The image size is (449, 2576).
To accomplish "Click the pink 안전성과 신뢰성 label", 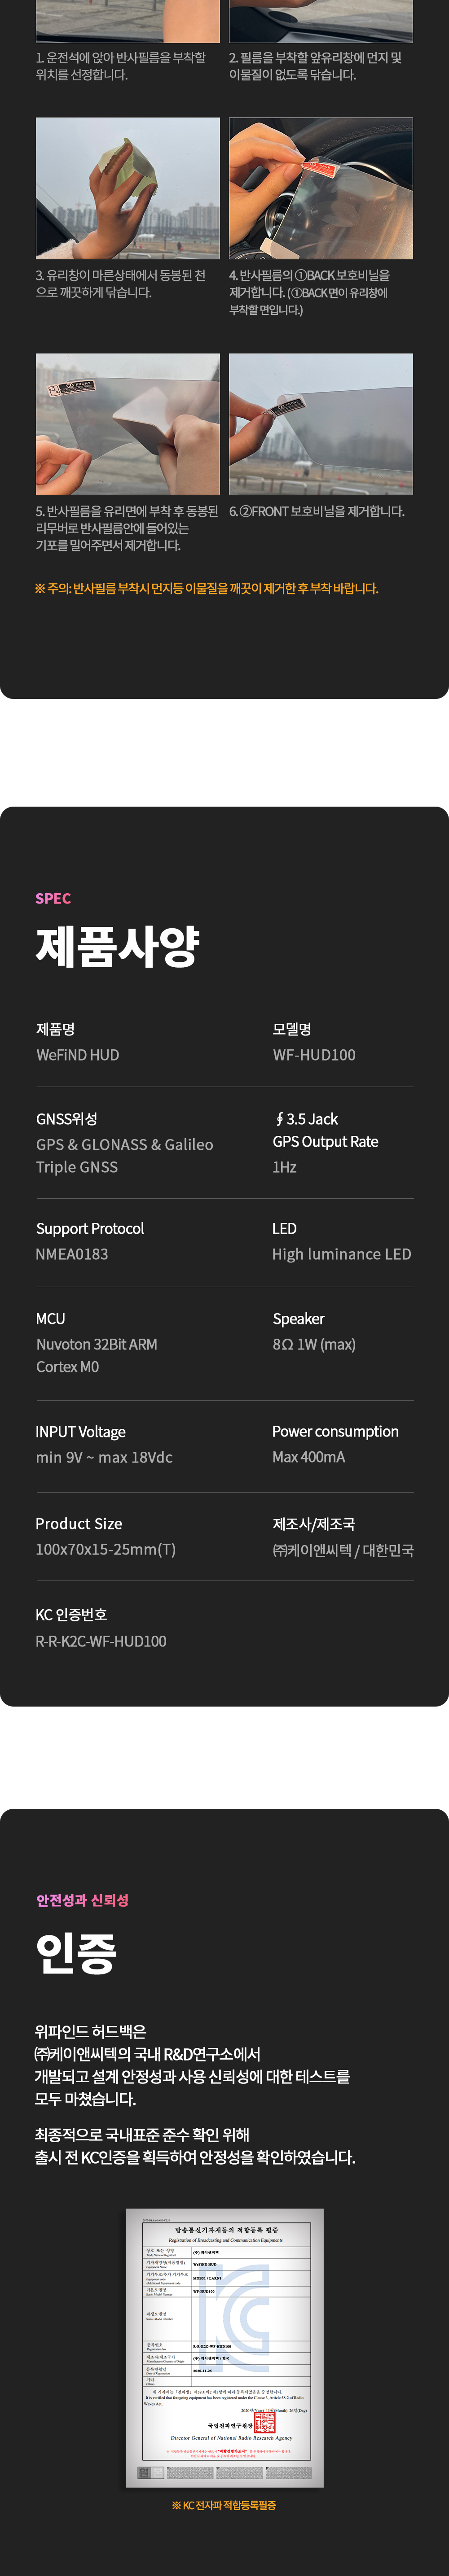I will [82, 1900].
